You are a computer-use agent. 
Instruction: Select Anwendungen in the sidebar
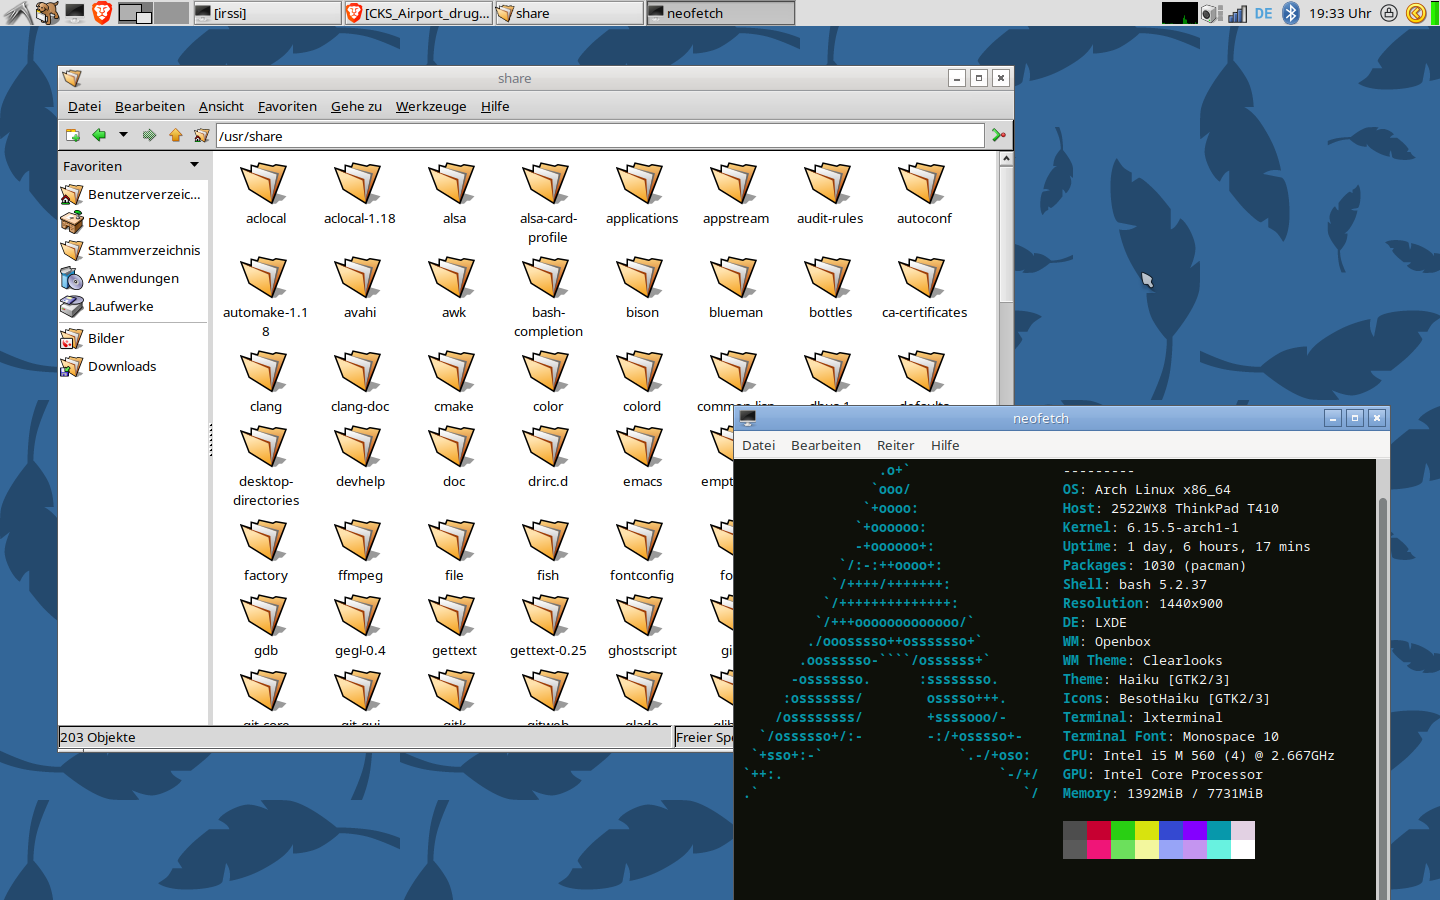coord(132,278)
